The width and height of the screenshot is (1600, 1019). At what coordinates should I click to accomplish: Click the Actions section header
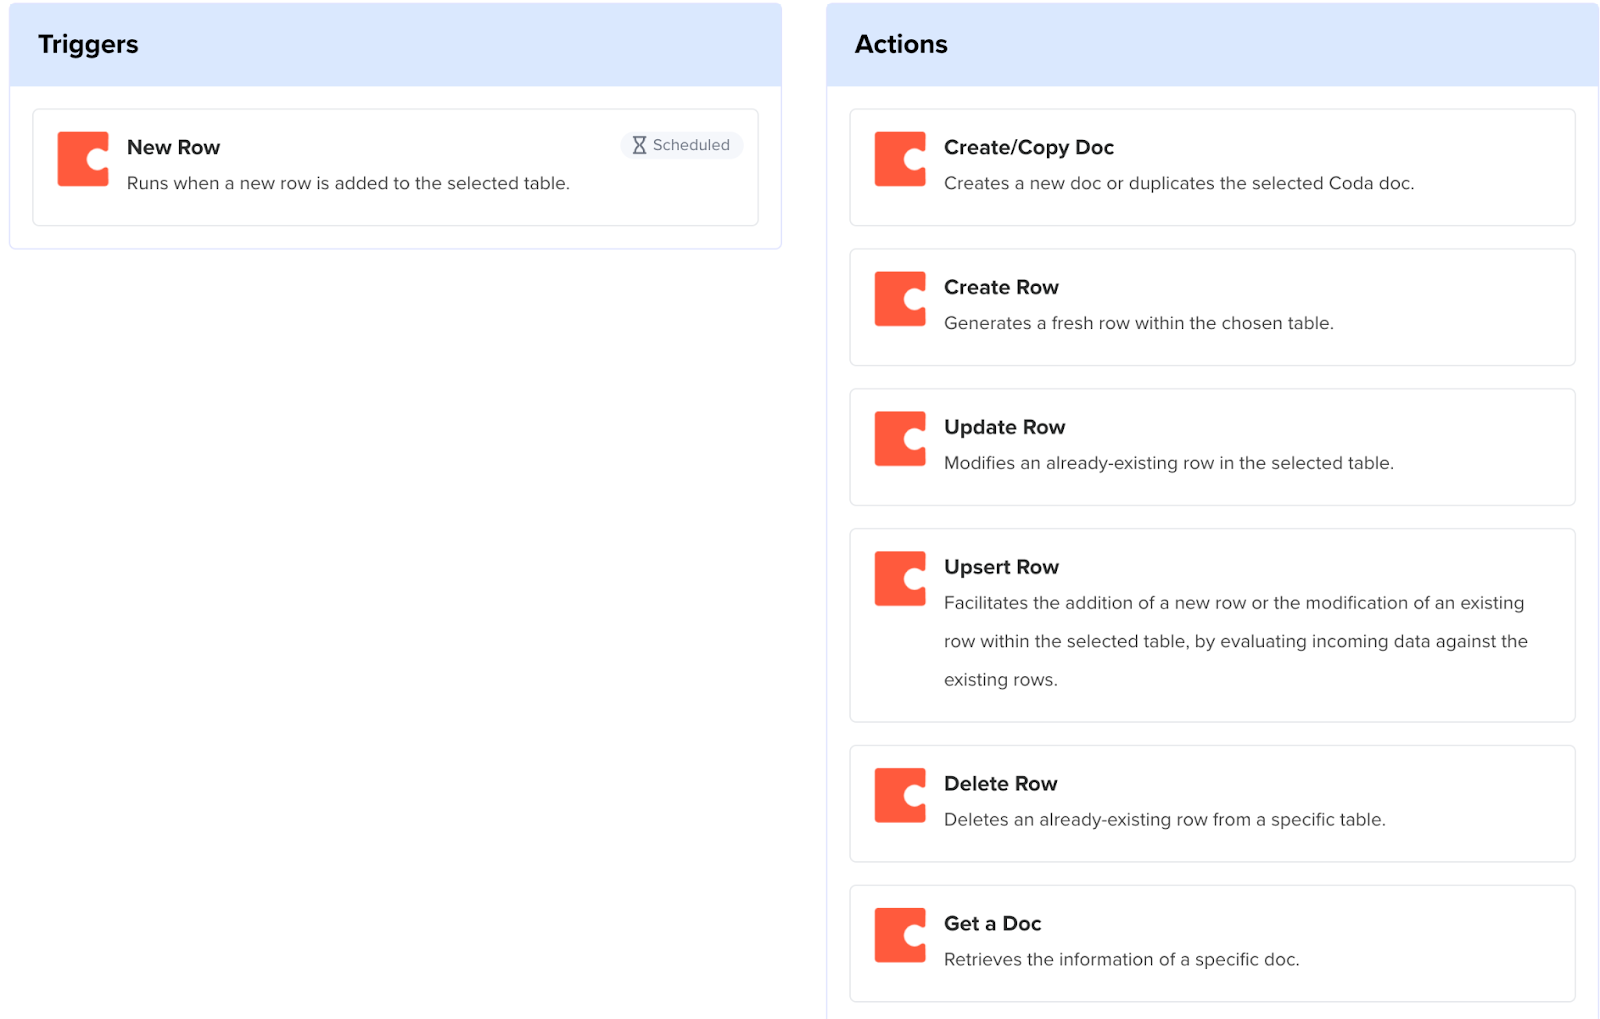pos(900,44)
